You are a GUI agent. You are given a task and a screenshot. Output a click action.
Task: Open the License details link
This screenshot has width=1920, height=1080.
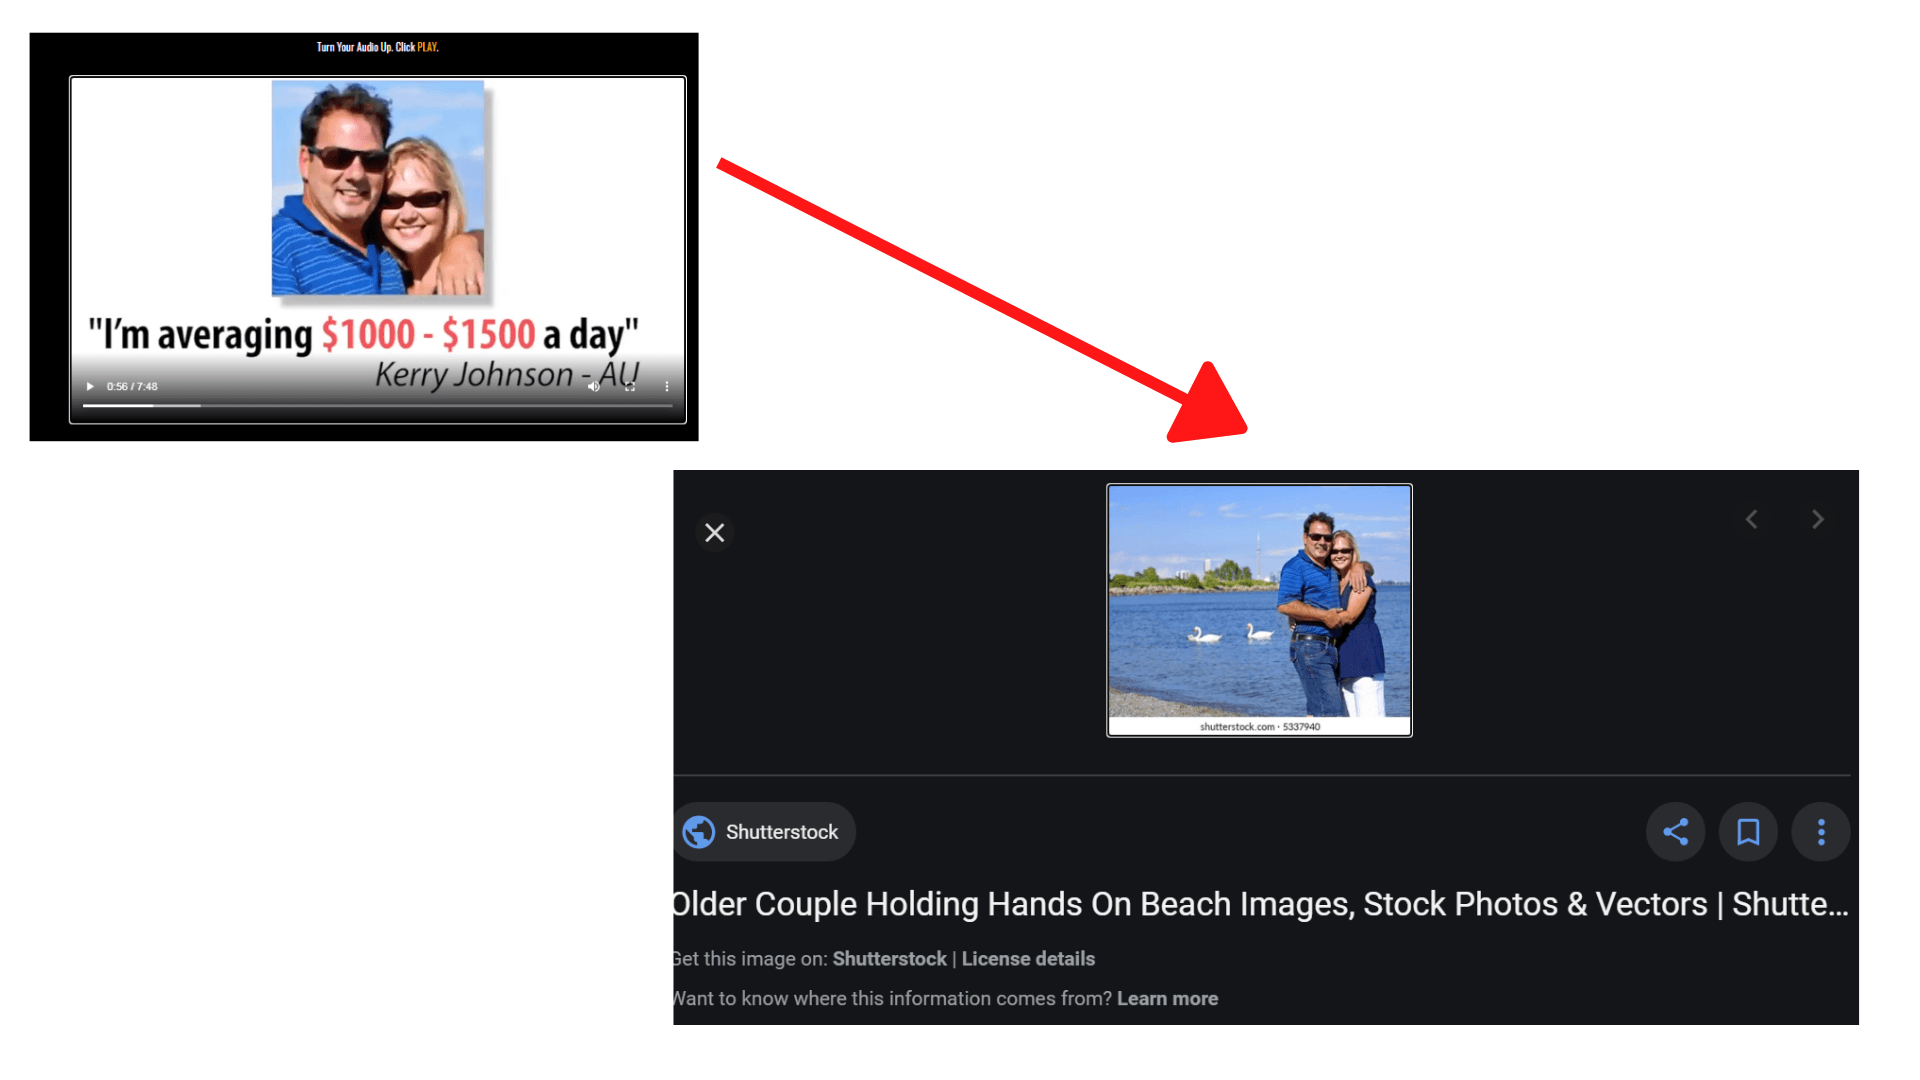point(1028,959)
